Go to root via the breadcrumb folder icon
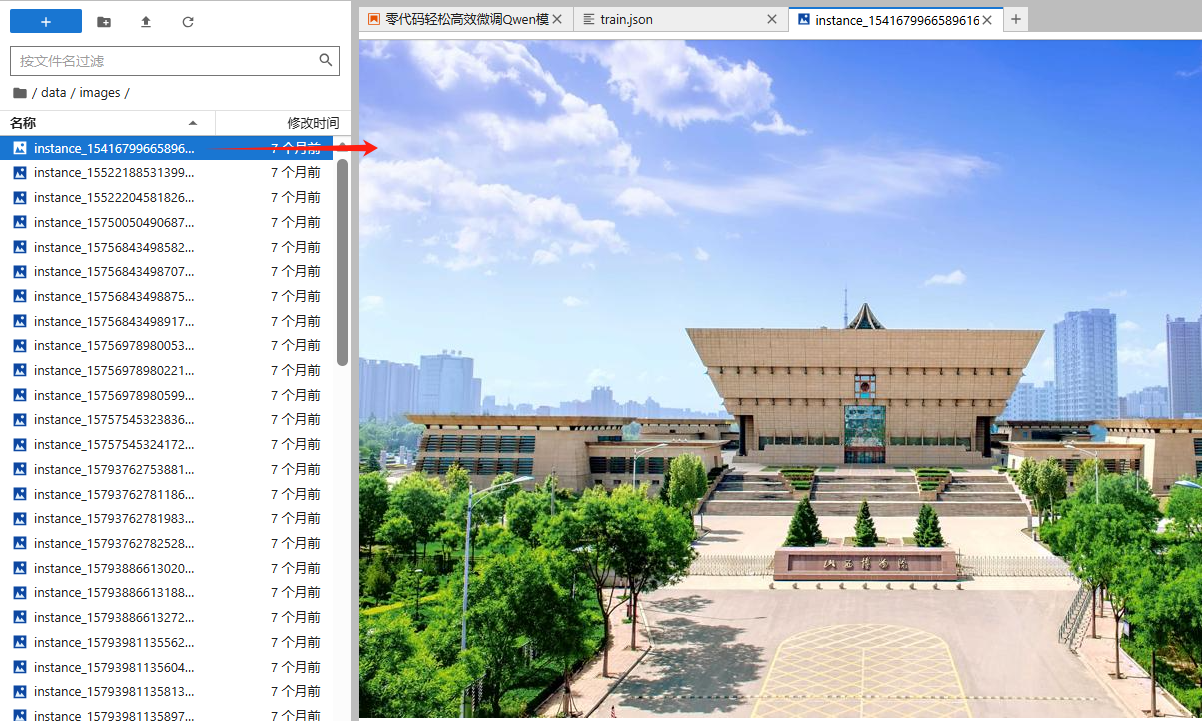The image size is (1202, 721). point(20,93)
